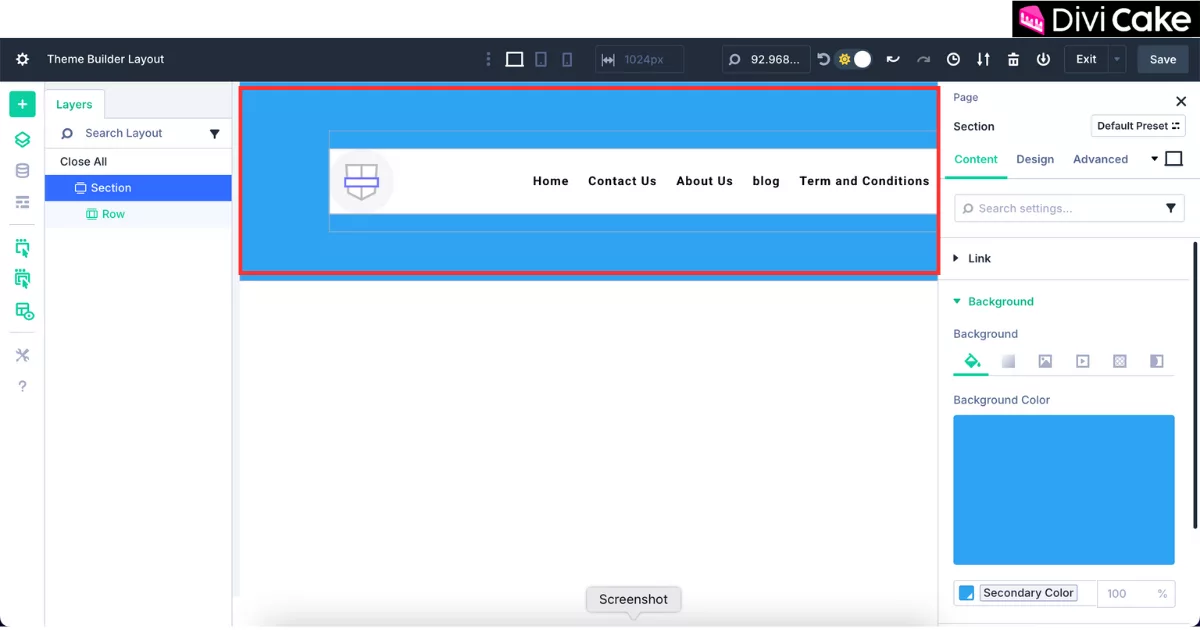This screenshot has width=1200, height=630.
Task: Switch to the Design tab
Action: tap(1035, 159)
